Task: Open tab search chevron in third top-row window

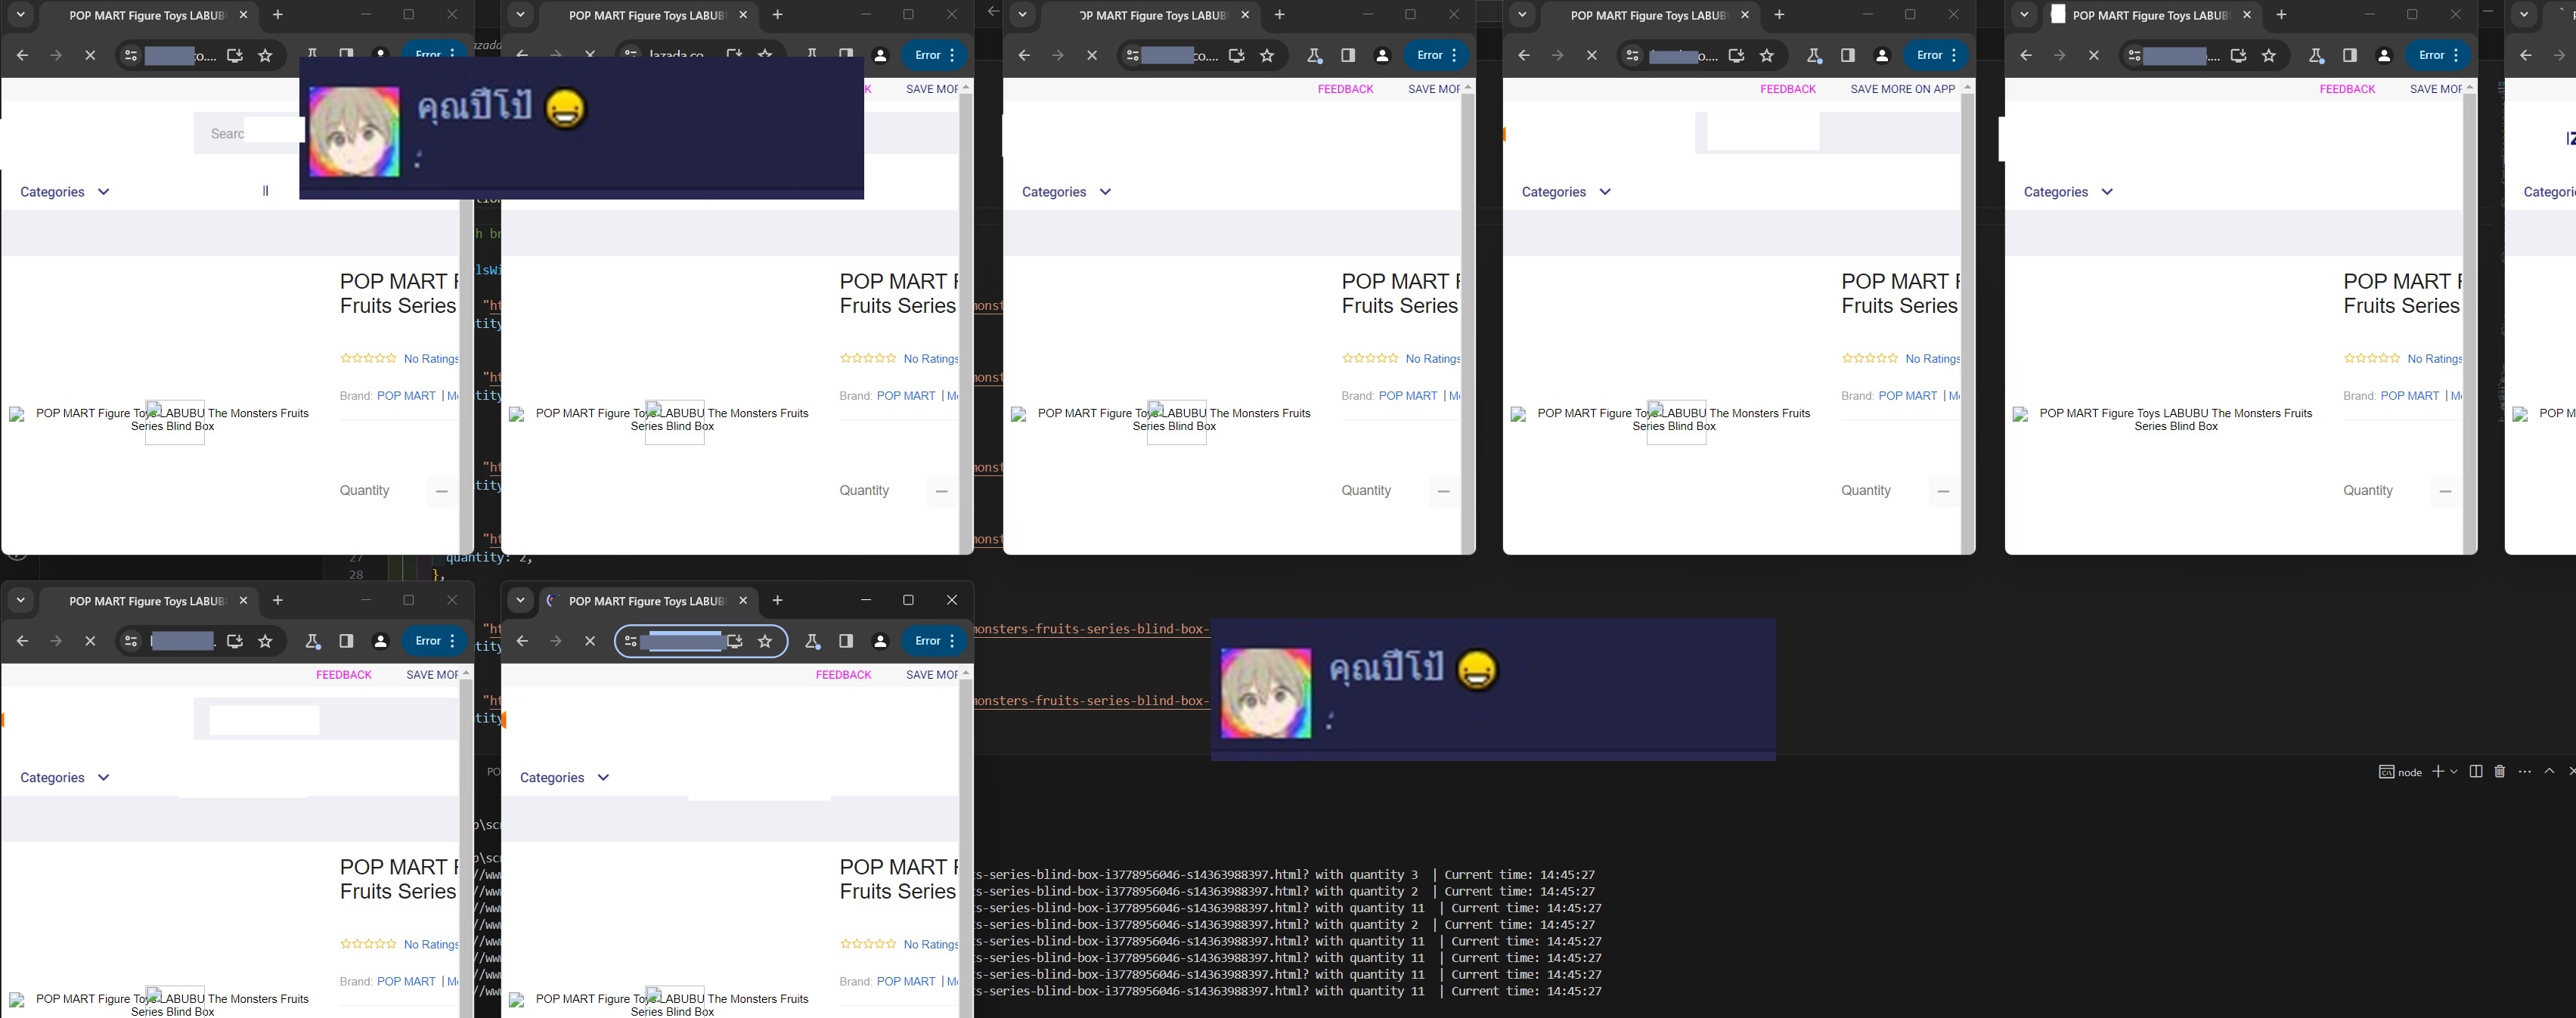Action: click(1023, 15)
